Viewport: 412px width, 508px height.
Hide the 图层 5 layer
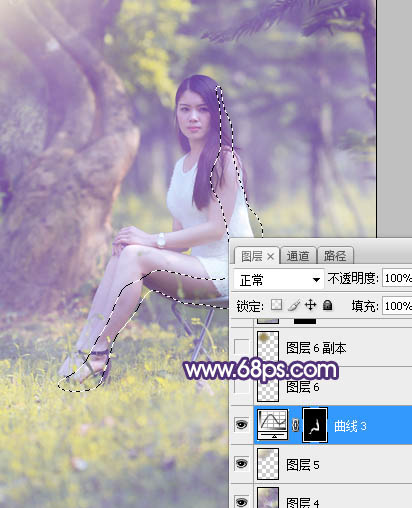[x=241, y=464]
